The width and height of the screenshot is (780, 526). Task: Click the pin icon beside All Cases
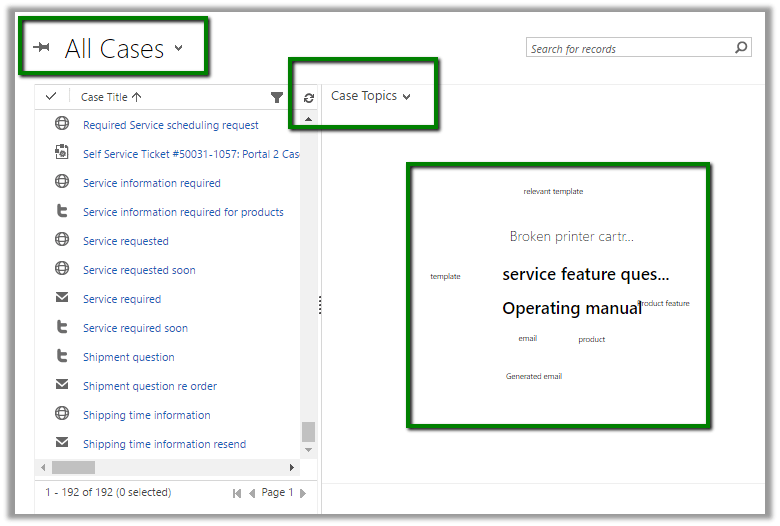pos(41,48)
